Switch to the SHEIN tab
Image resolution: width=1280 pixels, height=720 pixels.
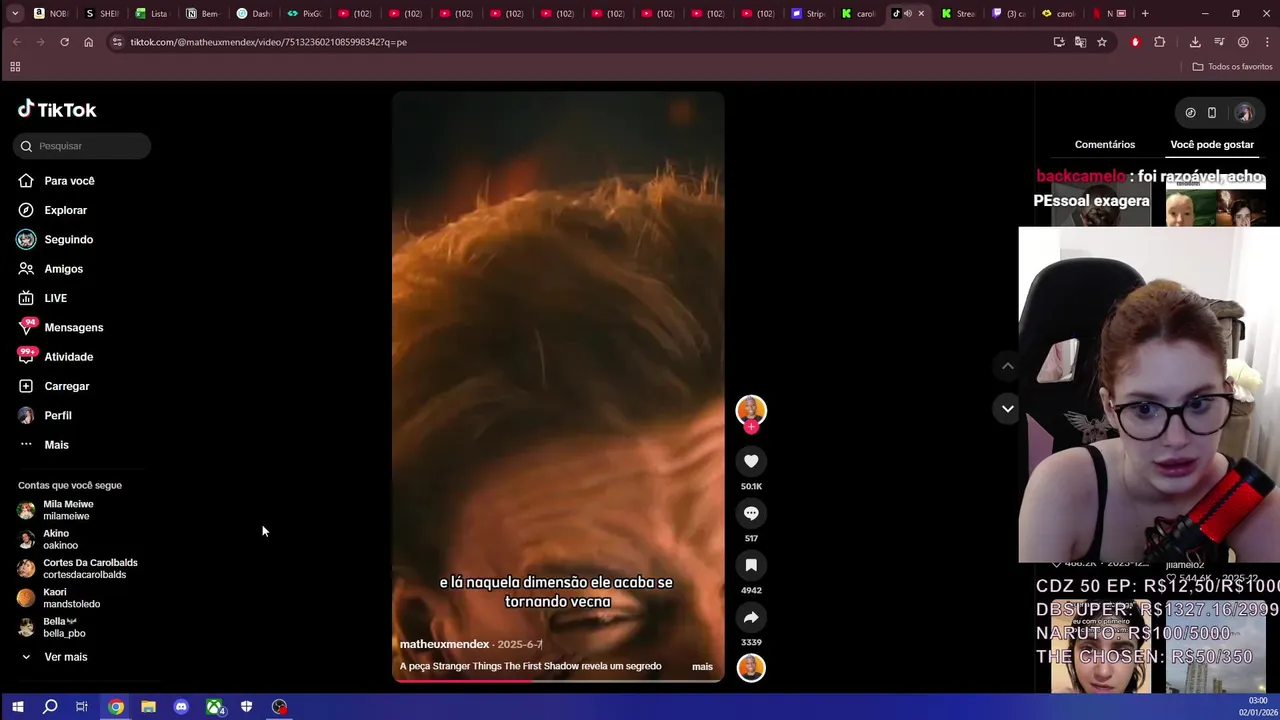(102, 14)
